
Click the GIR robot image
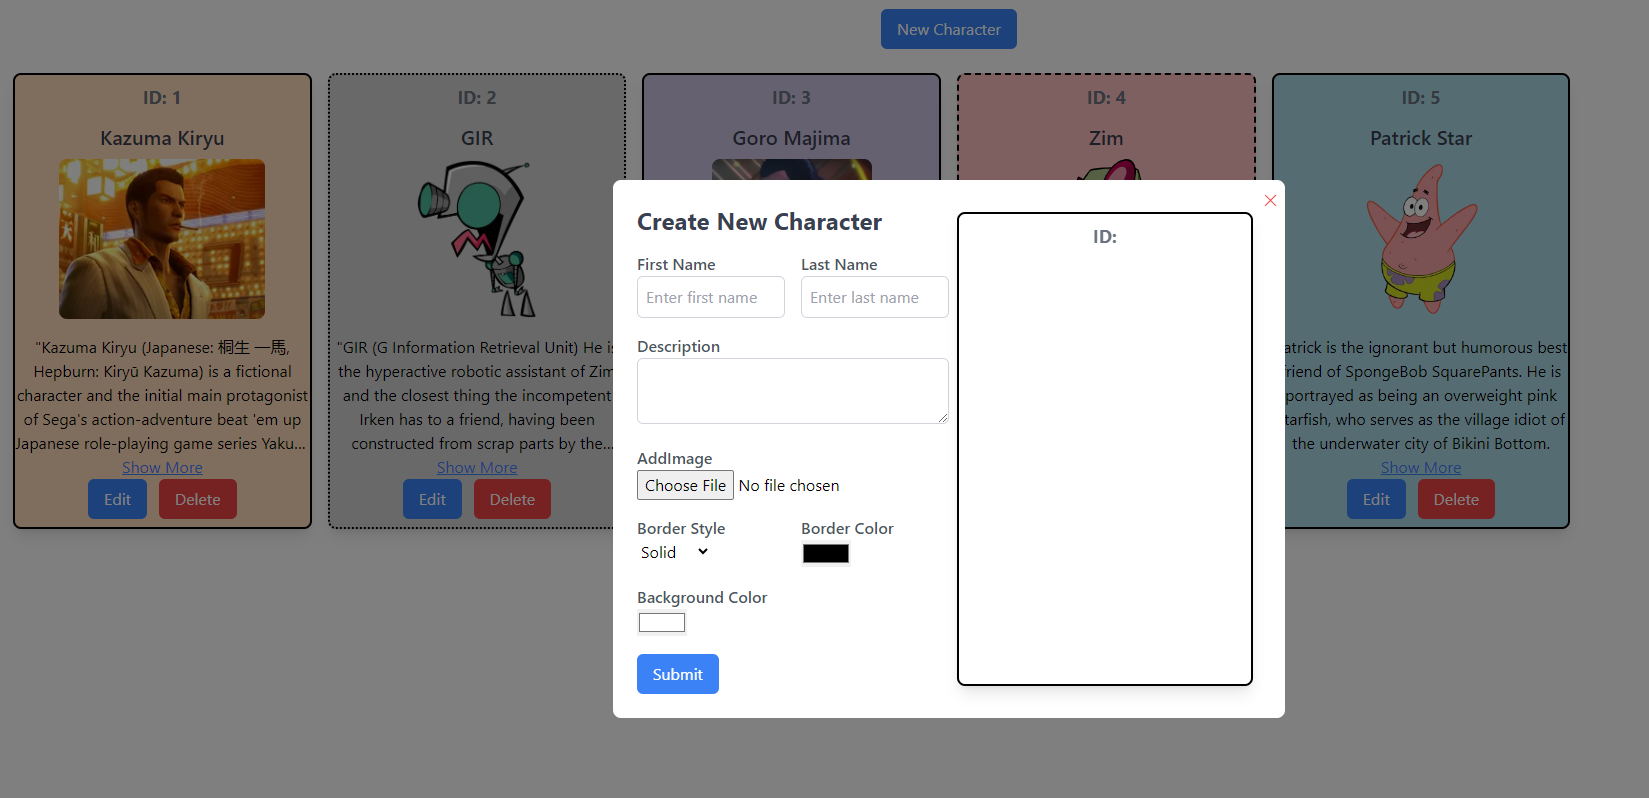[x=477, y=239]
